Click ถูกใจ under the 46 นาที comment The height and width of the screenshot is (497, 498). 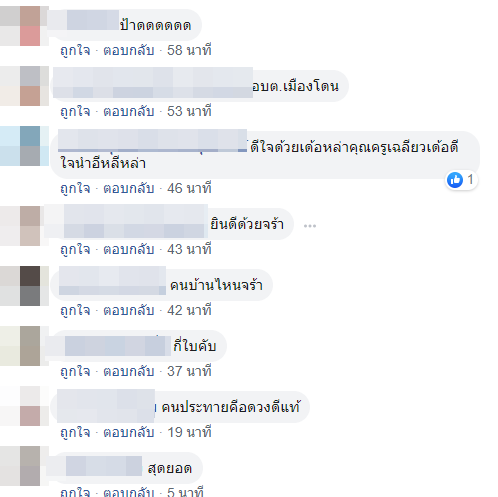[75, 188]
